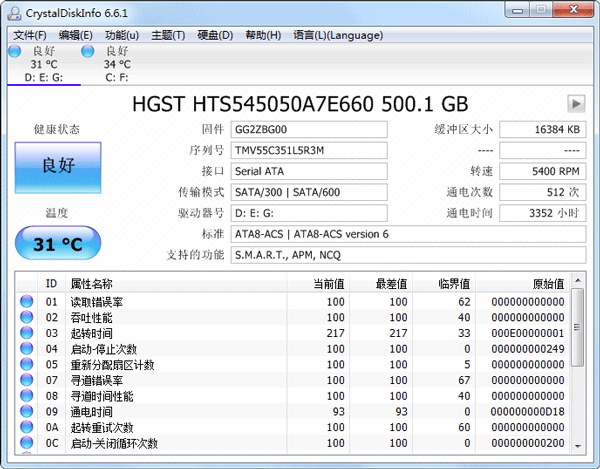Open the 编辑(E) menu
The image size is (600, 469).
(75, 35)
